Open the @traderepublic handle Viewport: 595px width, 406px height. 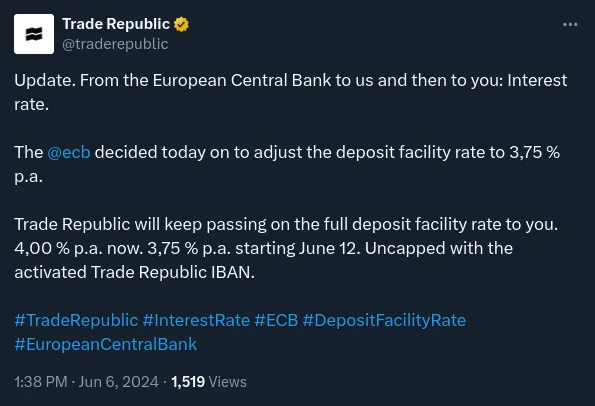[115, 44]
